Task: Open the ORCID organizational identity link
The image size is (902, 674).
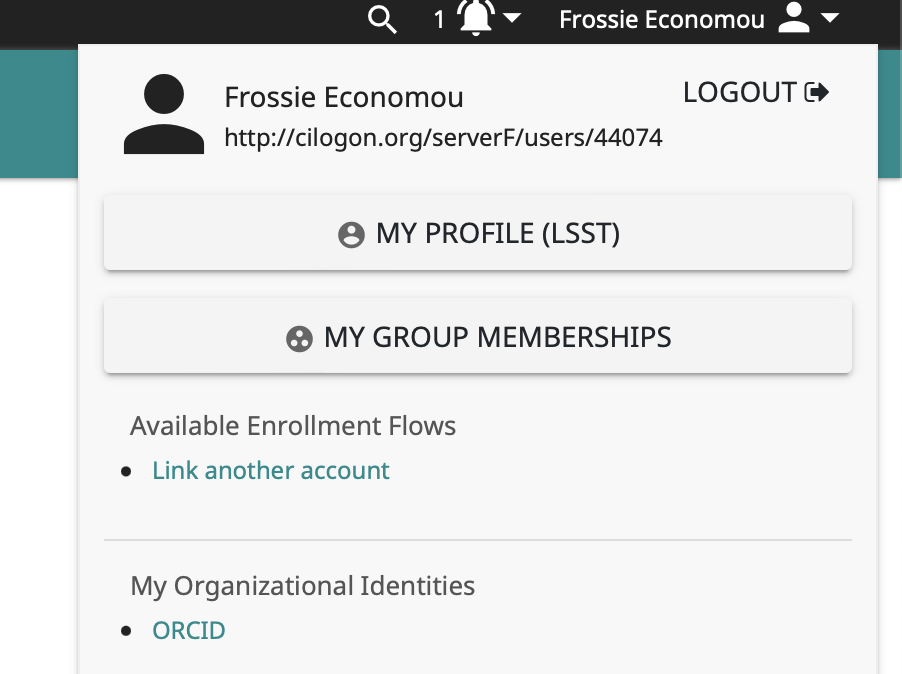Action: click(x=189, y=630)
